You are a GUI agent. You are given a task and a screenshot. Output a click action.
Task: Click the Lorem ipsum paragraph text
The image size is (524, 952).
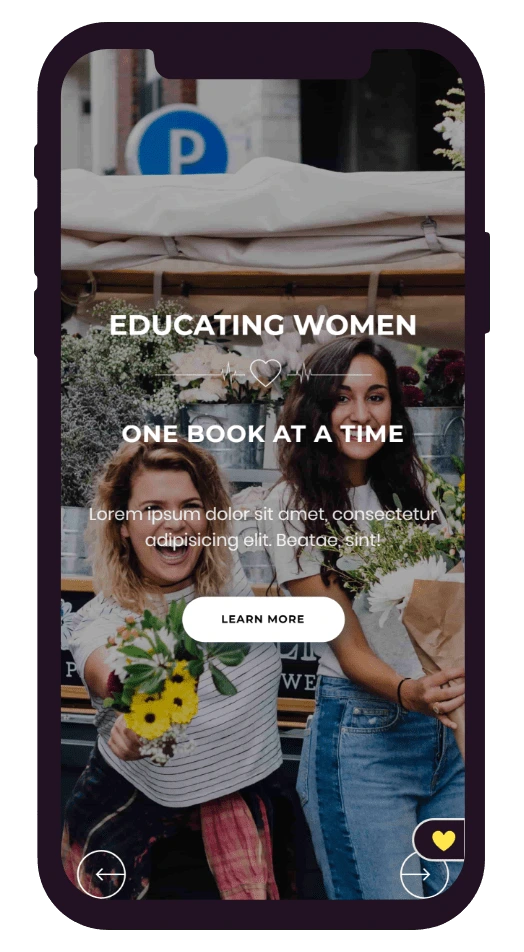[263, 527]
